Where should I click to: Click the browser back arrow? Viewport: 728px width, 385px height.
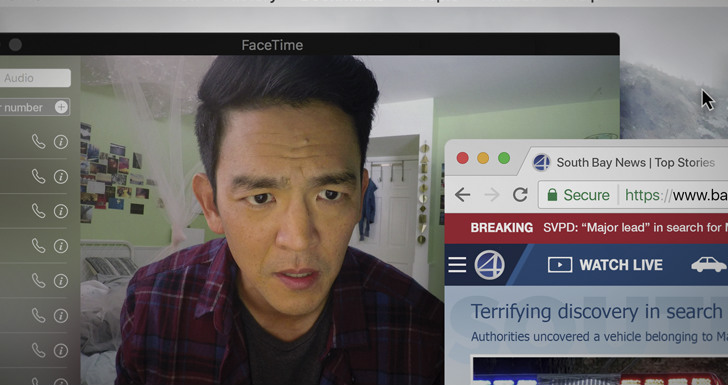462,195
